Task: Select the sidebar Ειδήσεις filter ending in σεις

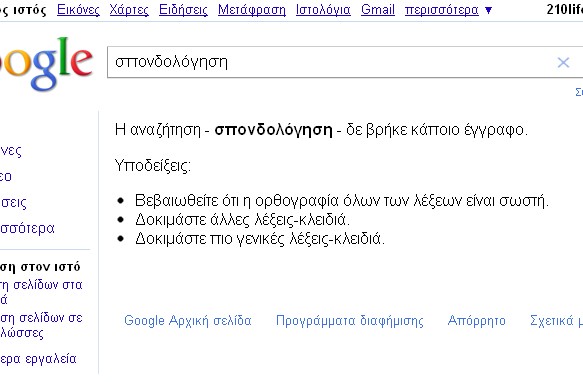Action: pos(13,203)
